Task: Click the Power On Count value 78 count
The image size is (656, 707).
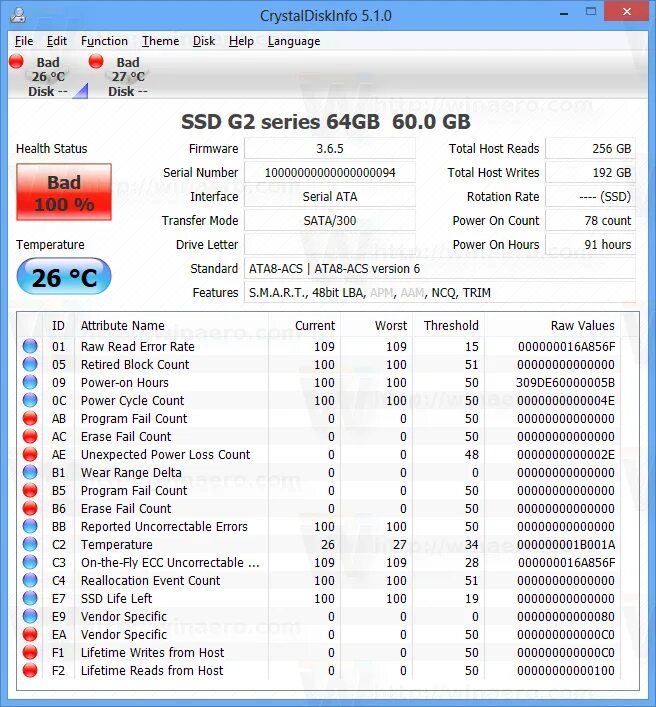Action: point(590,220)
